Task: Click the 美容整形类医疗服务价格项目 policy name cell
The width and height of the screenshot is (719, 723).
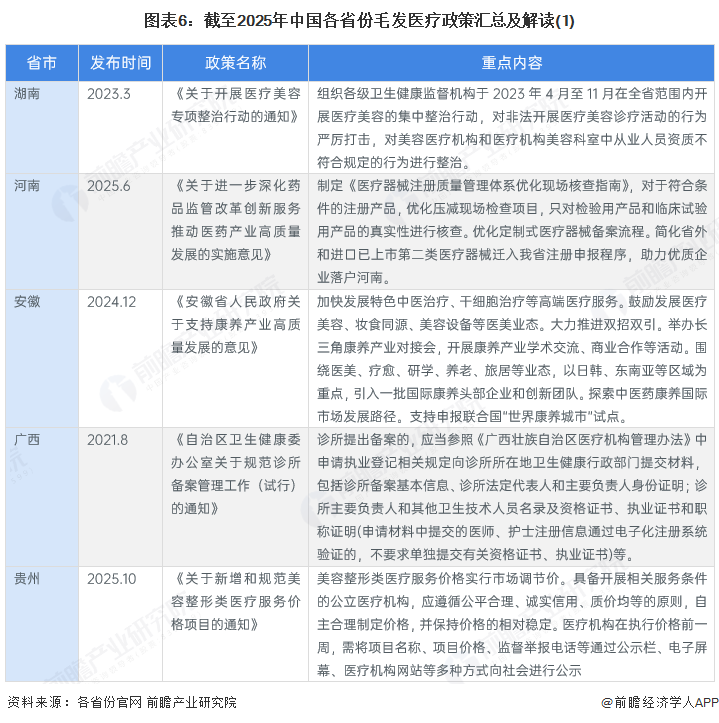Action: pyautogui.click(x=236, y=600)
